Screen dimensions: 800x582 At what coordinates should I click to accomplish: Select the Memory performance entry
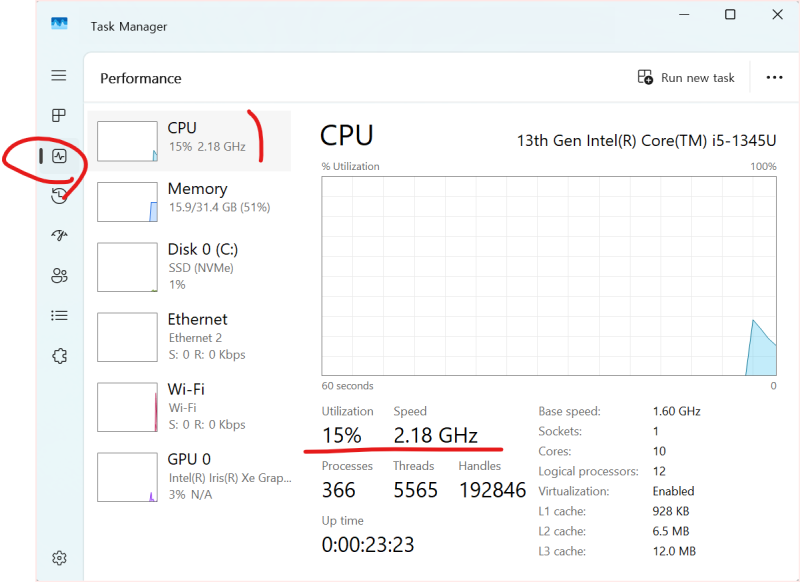point(189,201)
